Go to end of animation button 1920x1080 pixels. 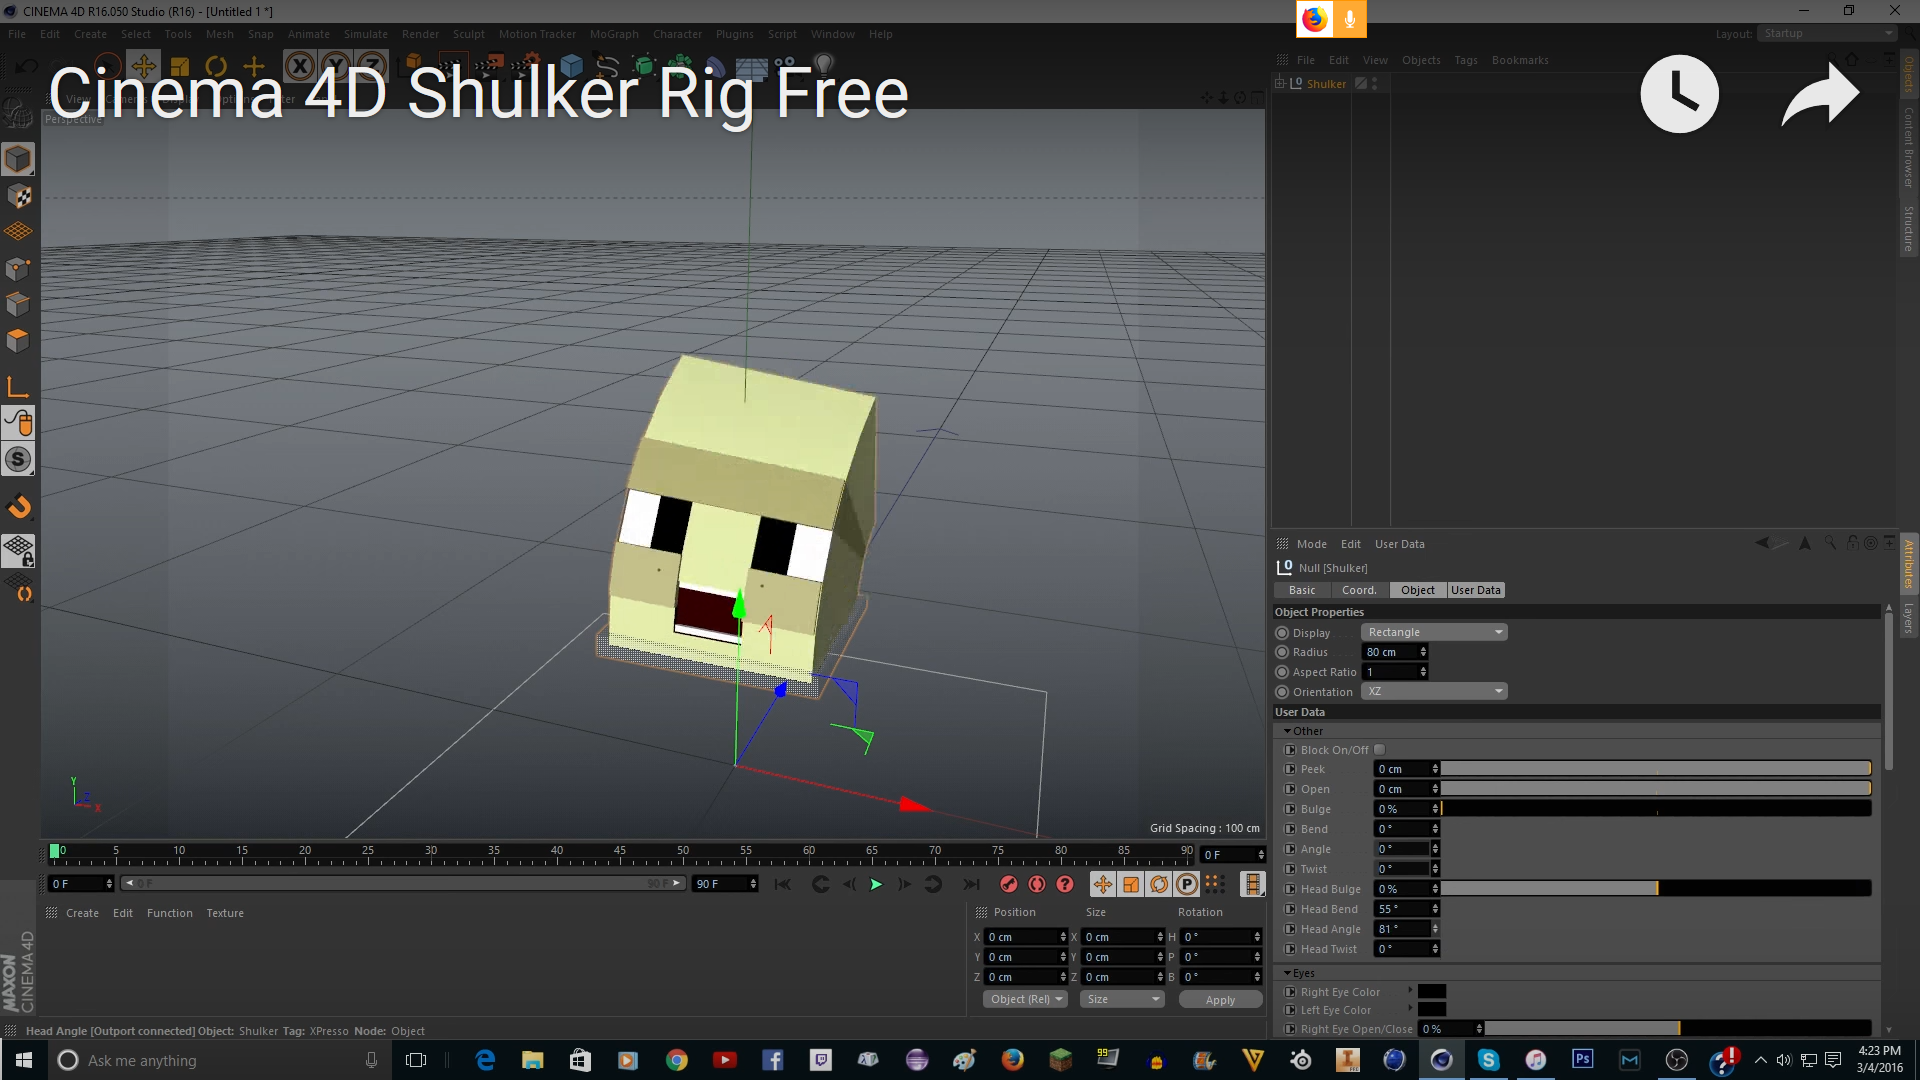(x=971, y=884)
